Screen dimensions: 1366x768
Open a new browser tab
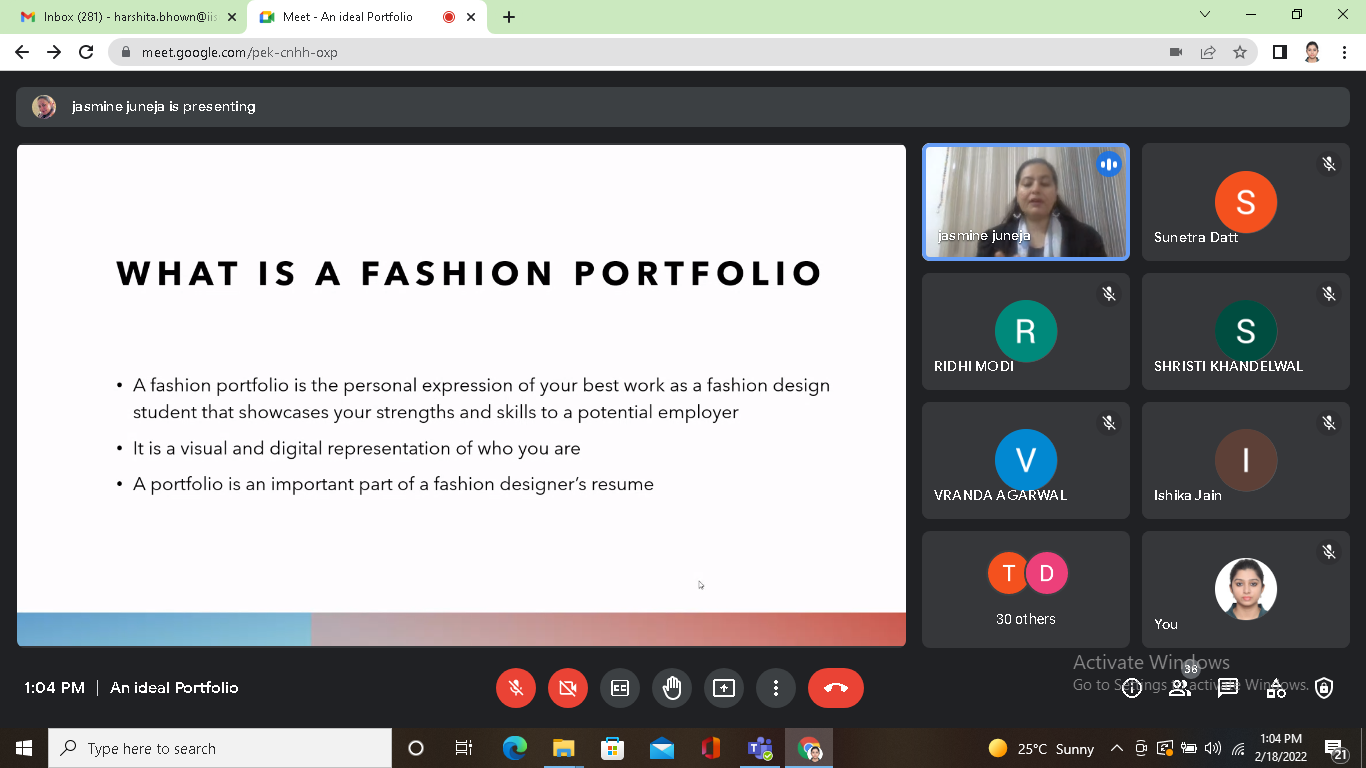(x=509, y=17)
